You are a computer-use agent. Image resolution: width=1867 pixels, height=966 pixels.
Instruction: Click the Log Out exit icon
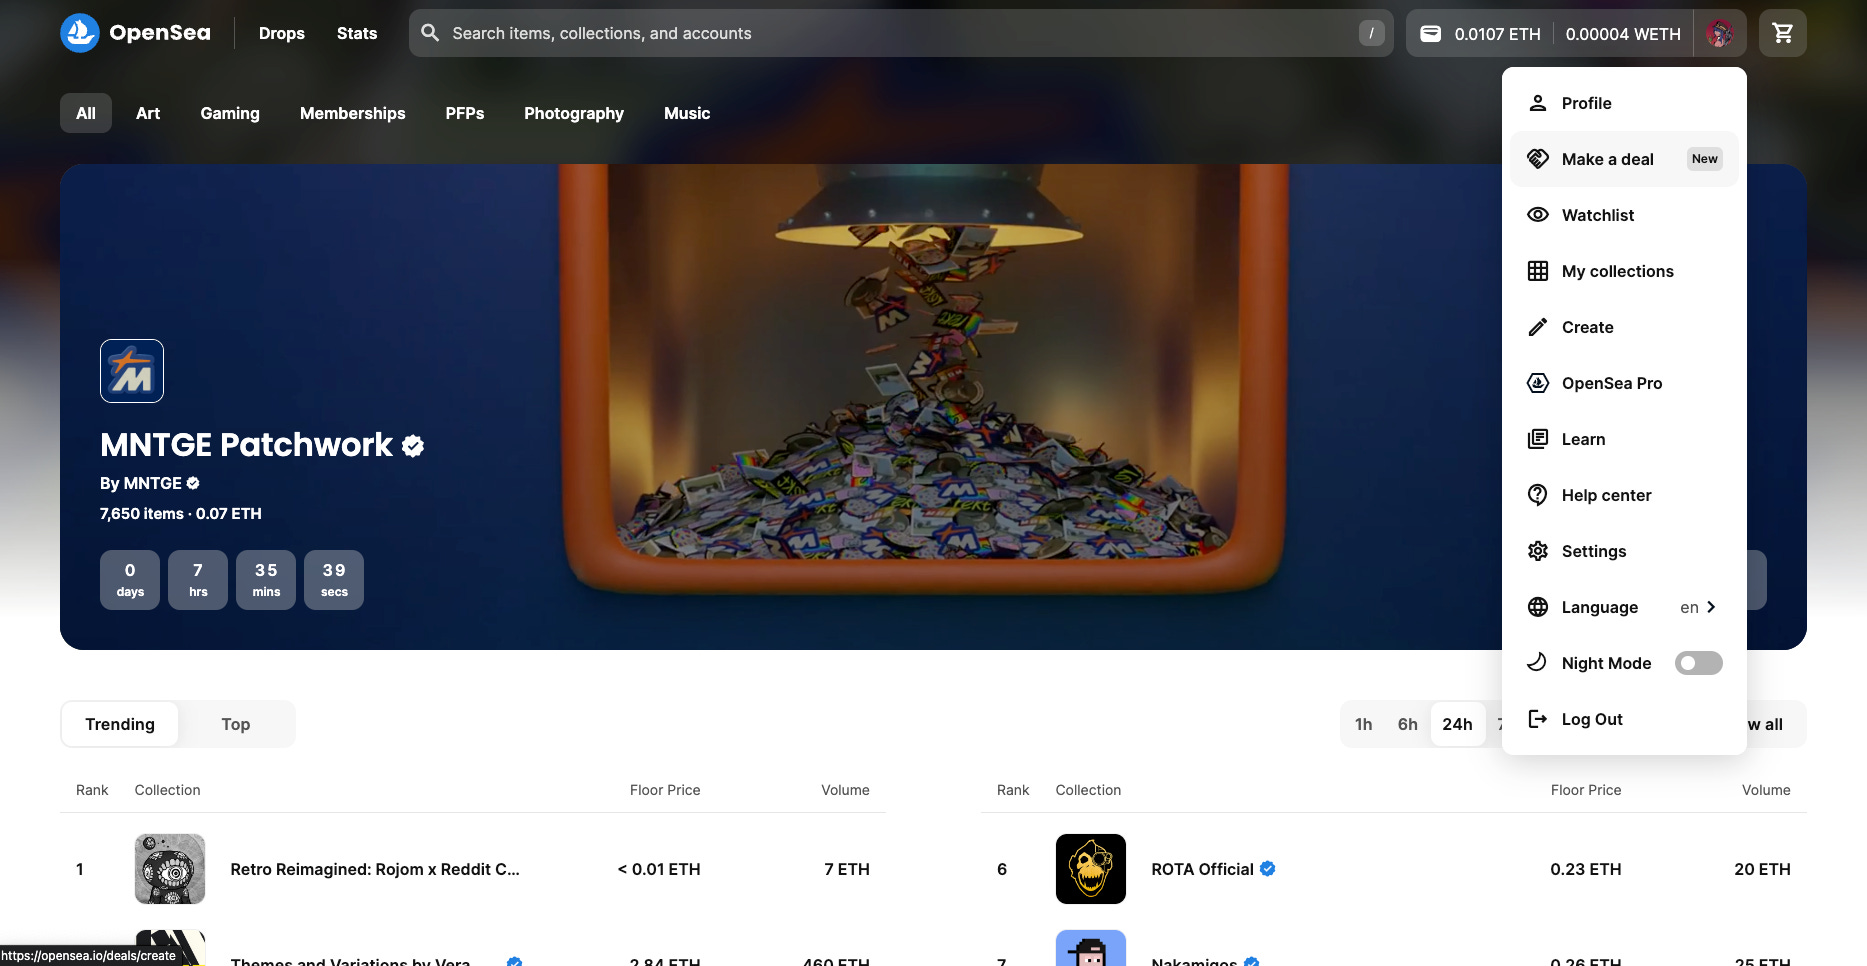[1538, 719]
